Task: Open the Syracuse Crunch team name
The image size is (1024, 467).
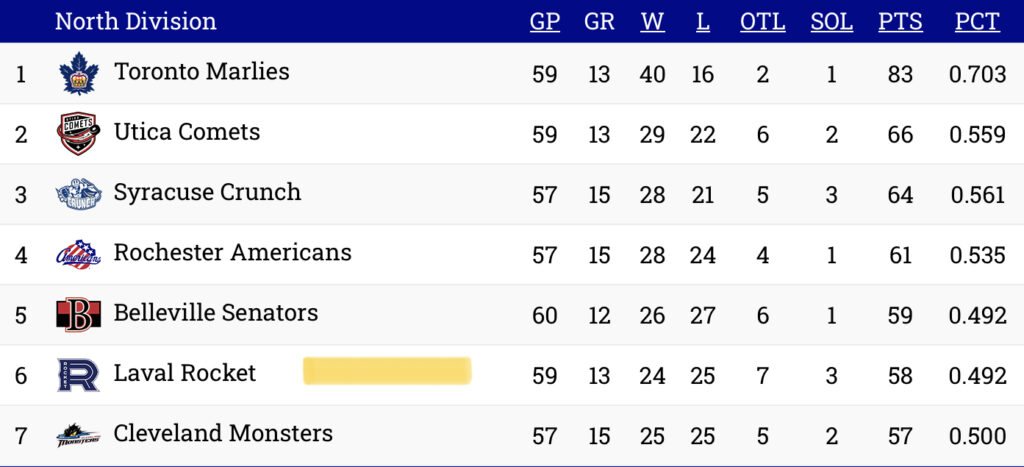Action: 207,192
